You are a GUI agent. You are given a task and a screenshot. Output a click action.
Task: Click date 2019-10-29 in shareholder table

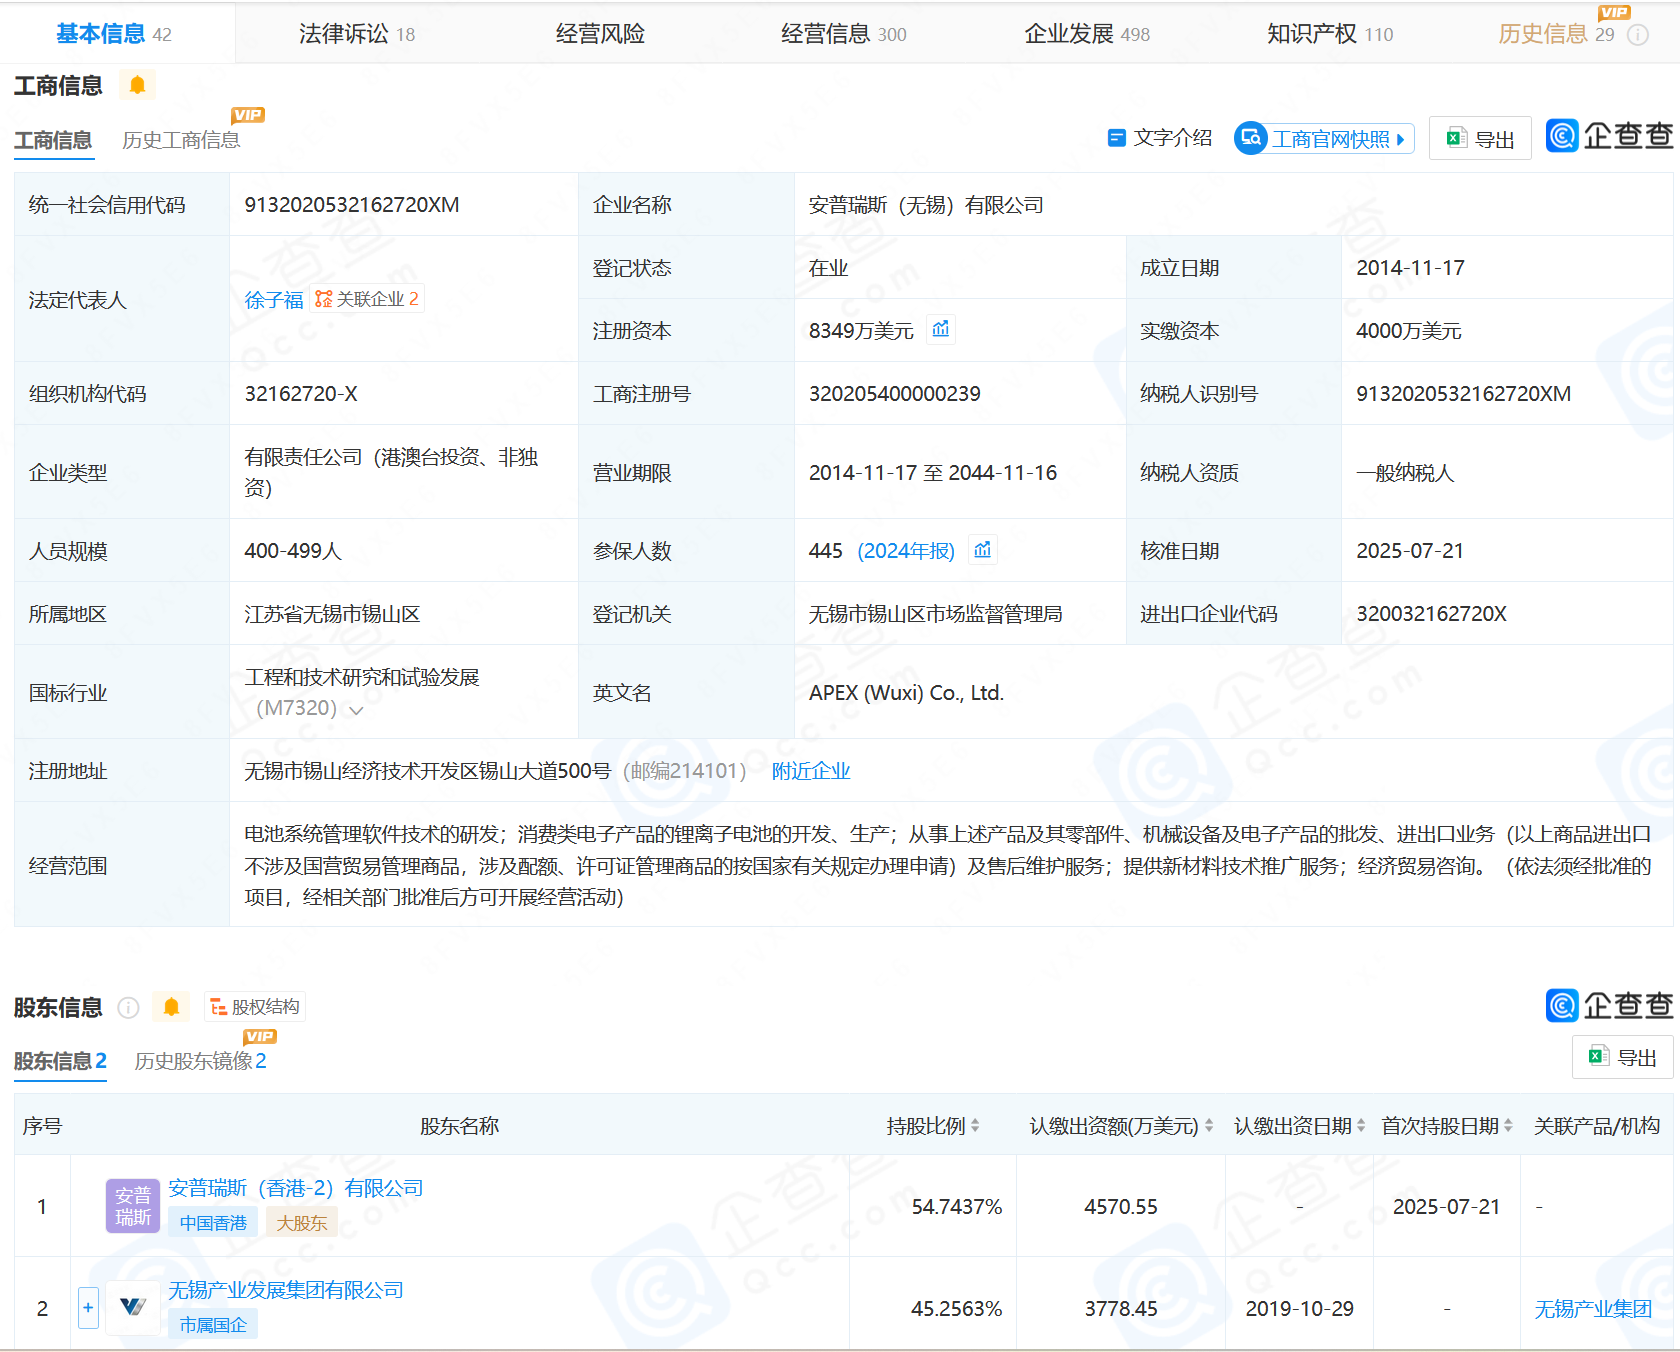click(x=1299, y=1309)
